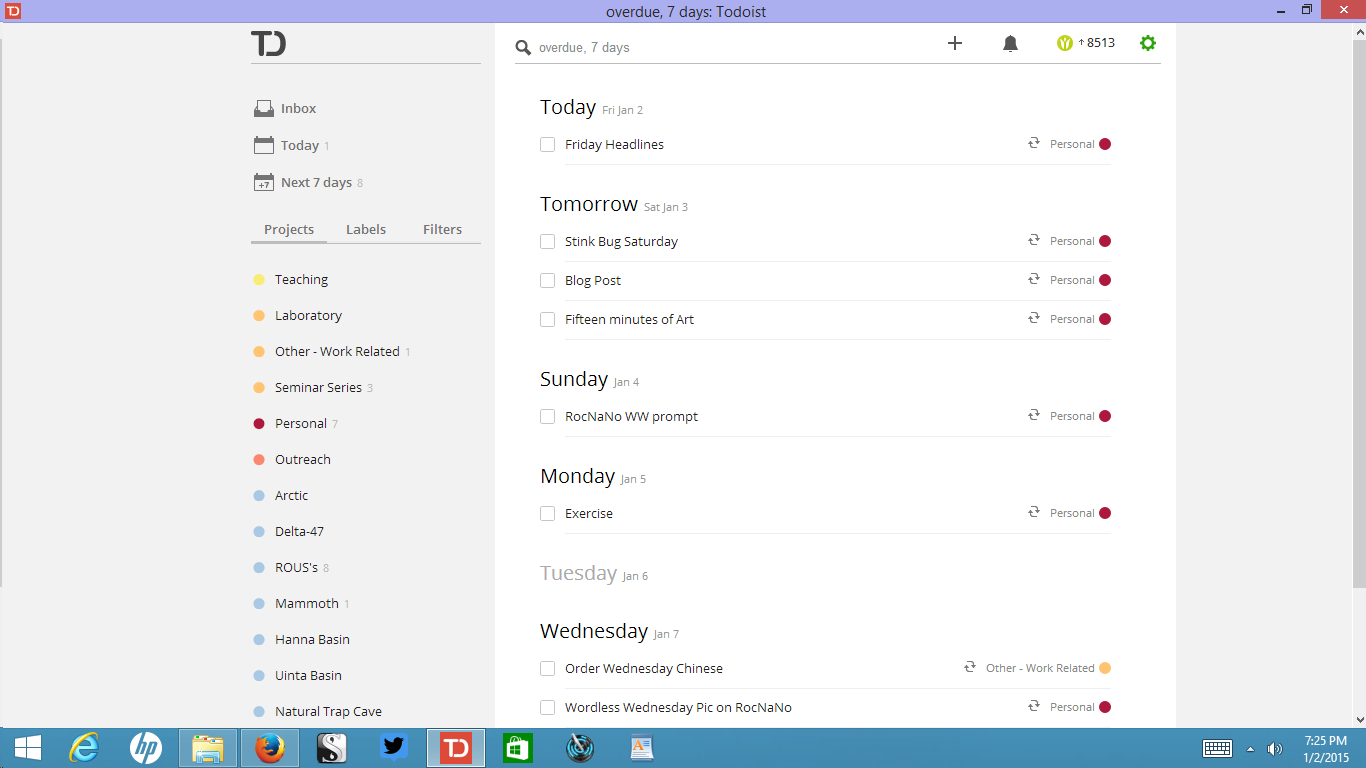
Task: Click the search magnifier icon
Action: pos(523,47)
